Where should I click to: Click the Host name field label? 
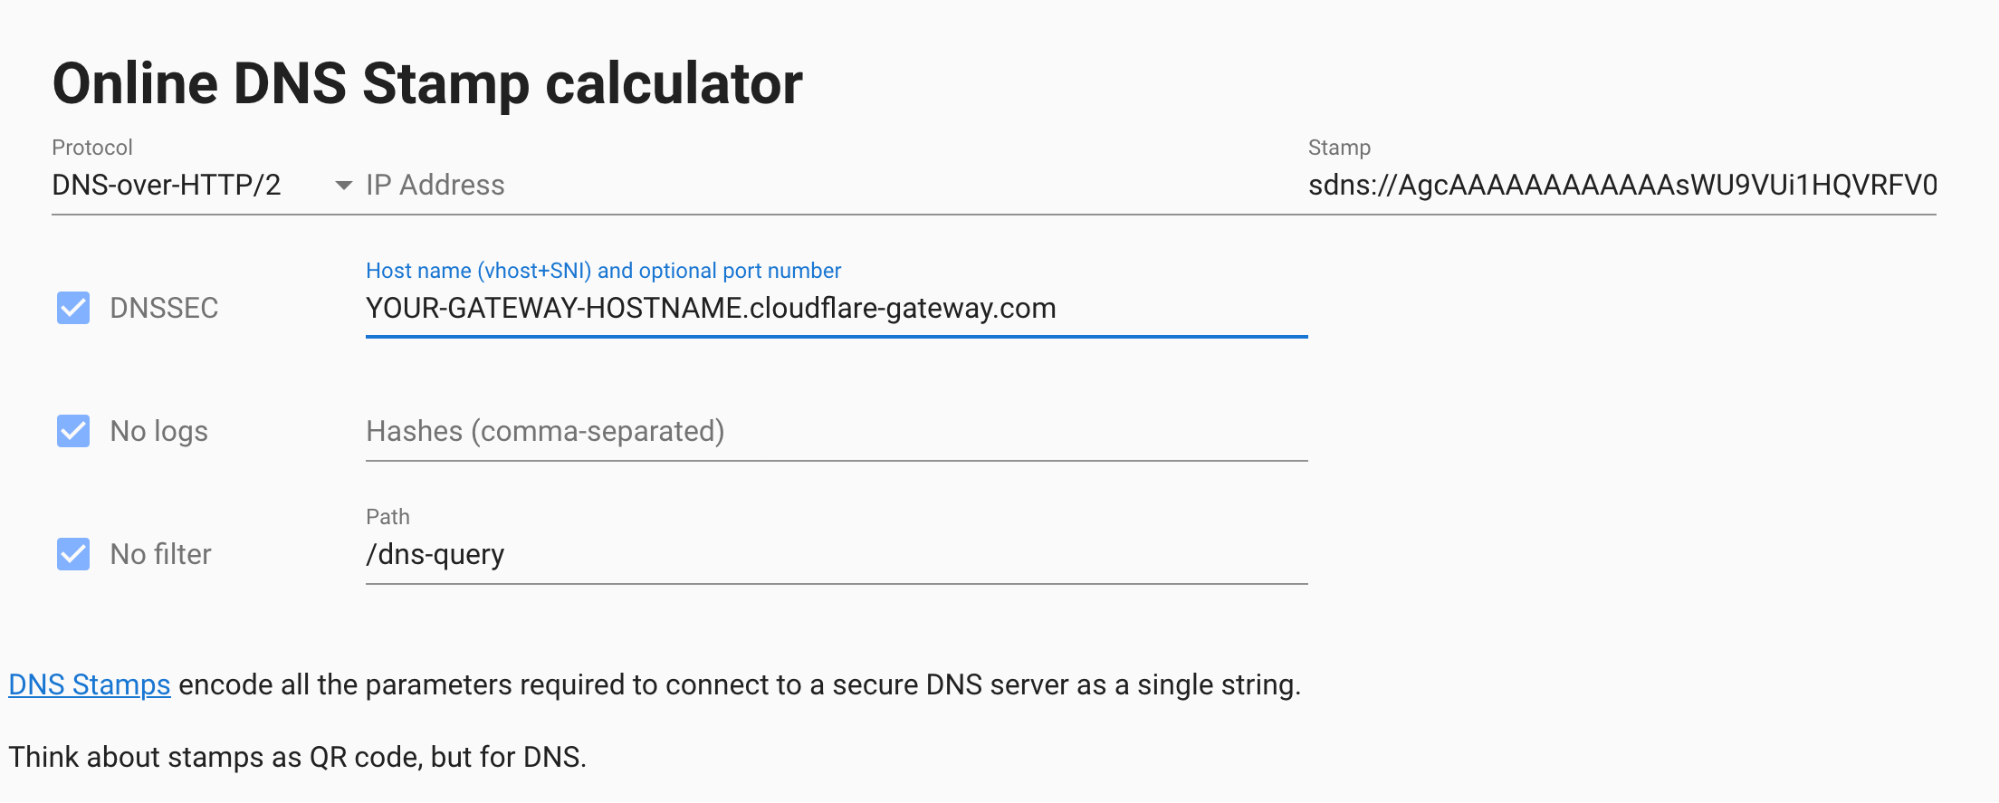tap(603, 271)
